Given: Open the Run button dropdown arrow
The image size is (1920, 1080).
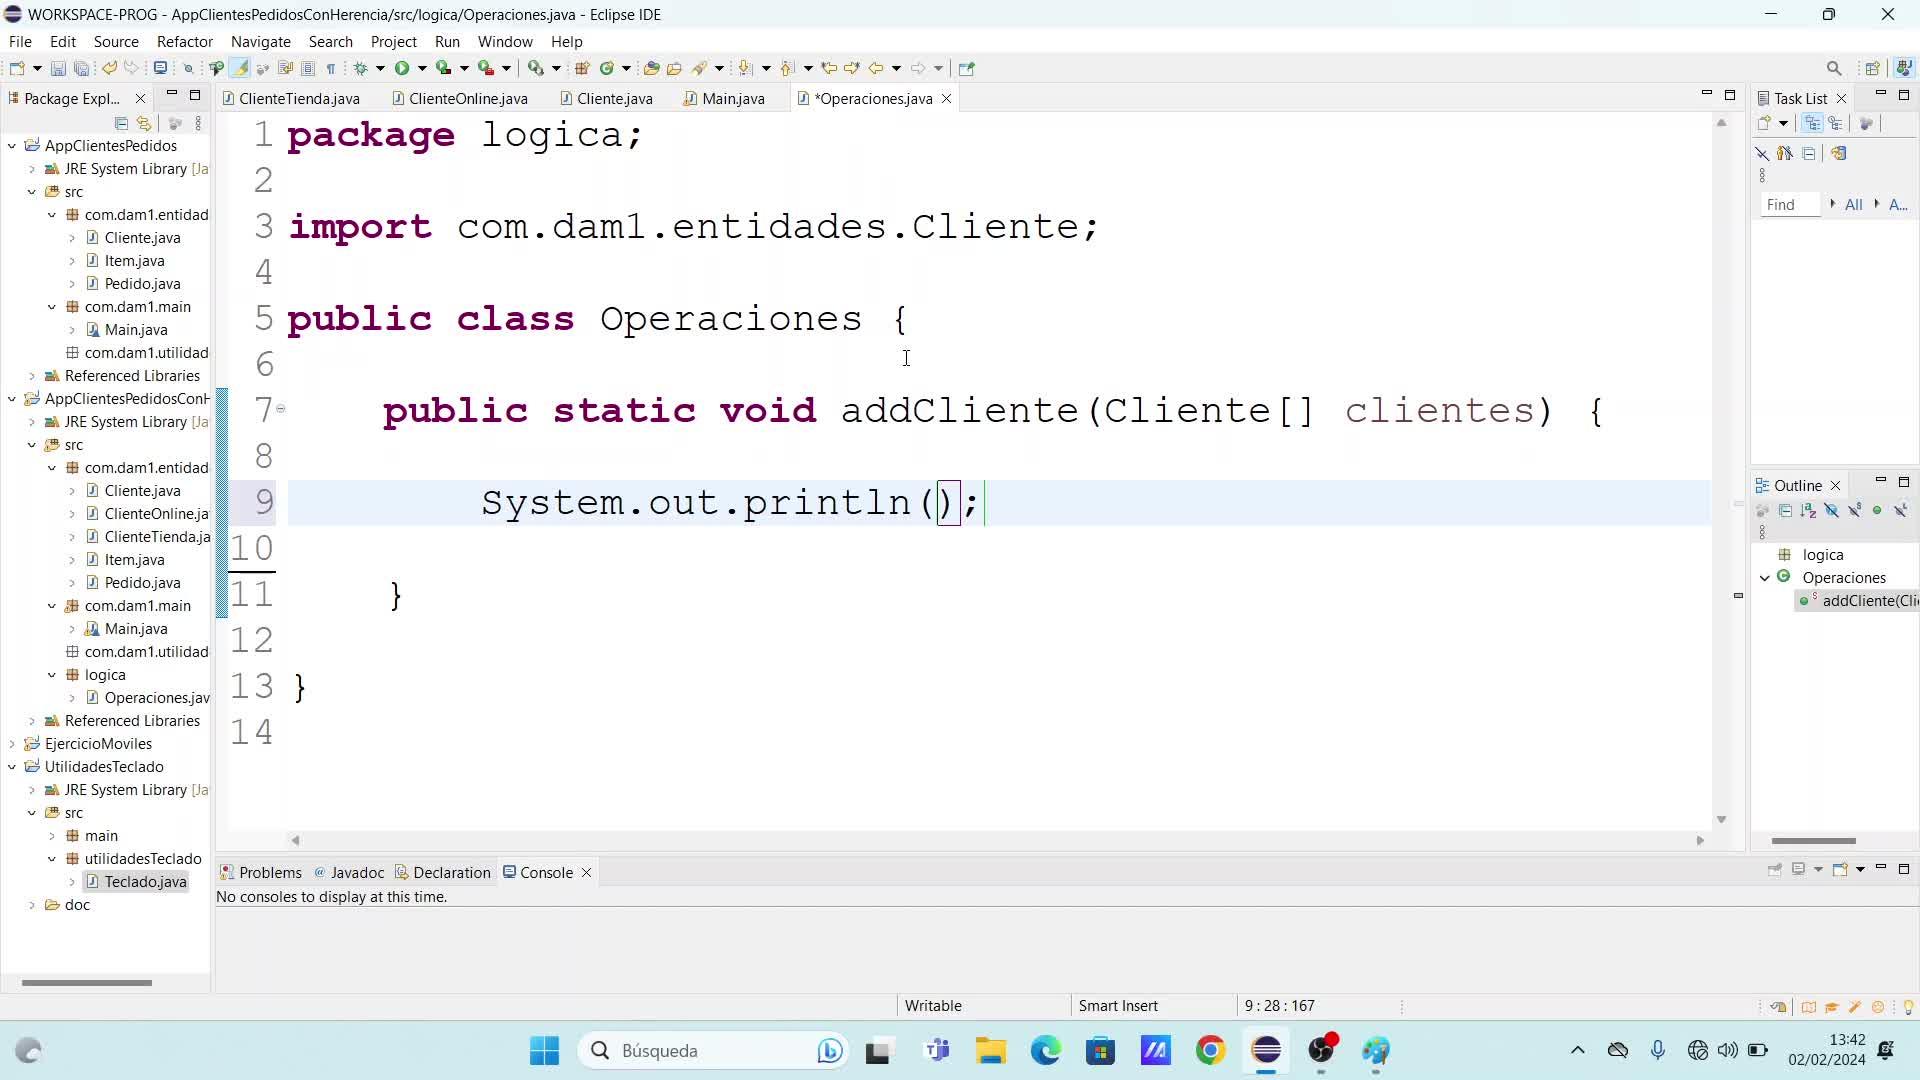Looking at the screenshot, I should (422, 68).
